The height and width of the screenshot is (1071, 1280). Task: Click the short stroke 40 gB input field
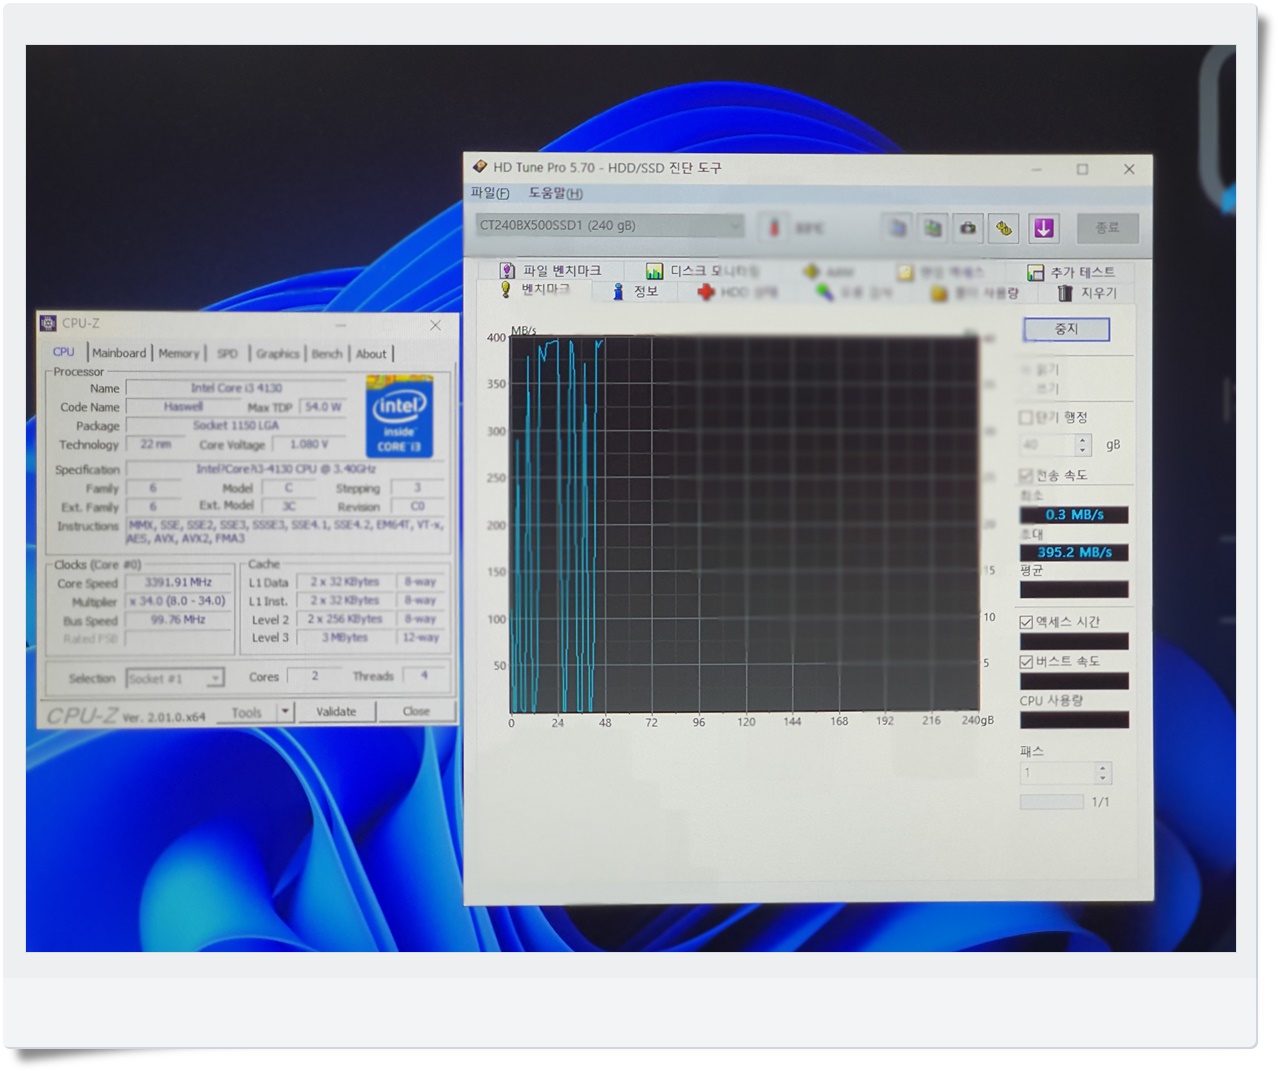(x=1047, y=445)
